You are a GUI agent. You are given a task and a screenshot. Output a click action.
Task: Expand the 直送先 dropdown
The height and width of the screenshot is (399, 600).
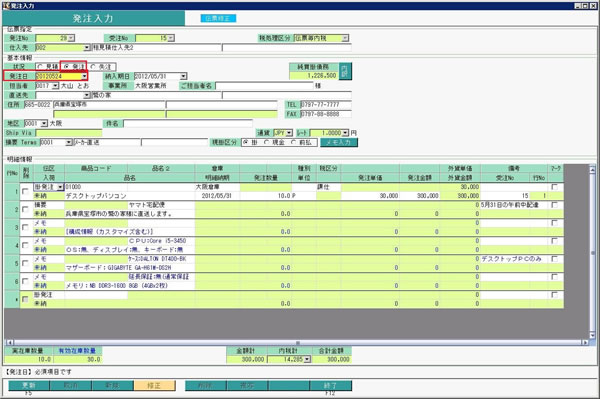[87, 95]
